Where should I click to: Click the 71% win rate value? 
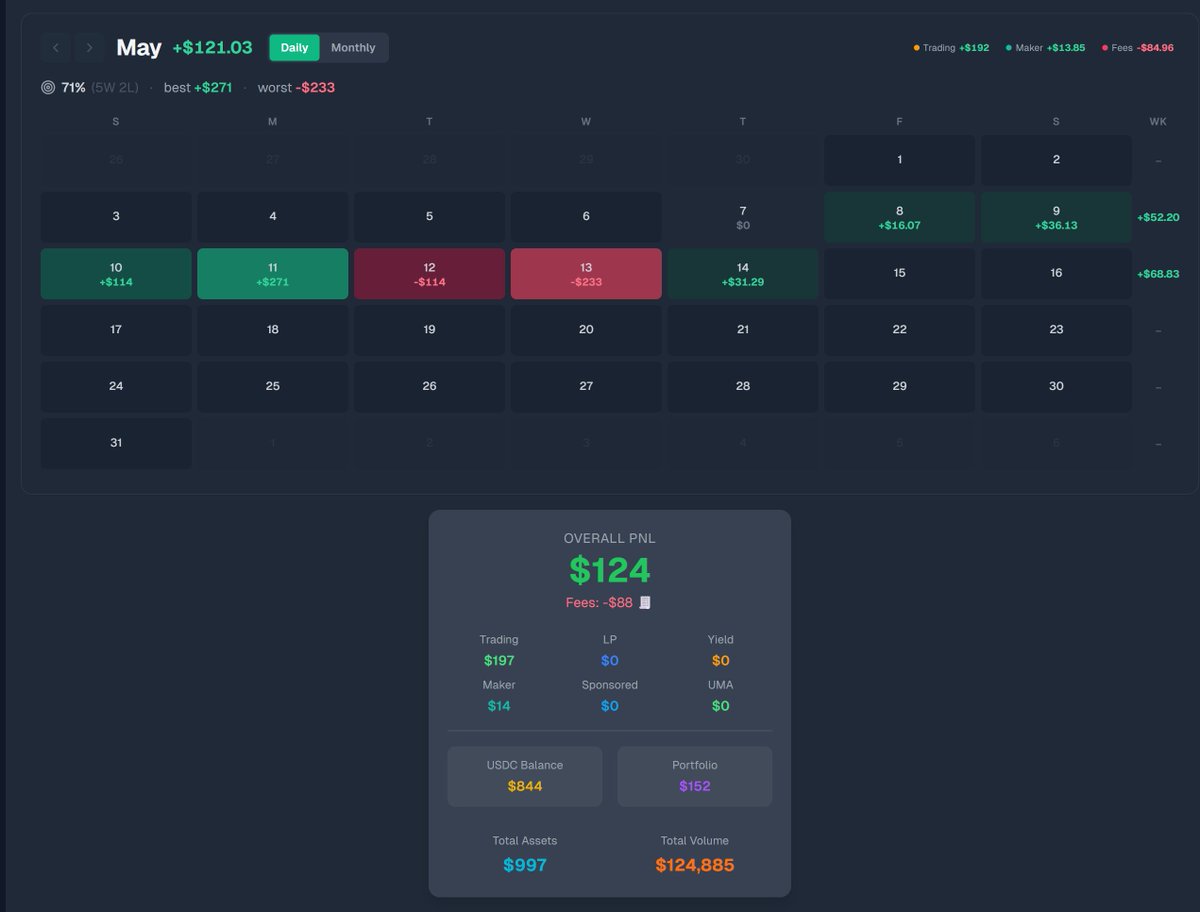[x=73, y=88]
